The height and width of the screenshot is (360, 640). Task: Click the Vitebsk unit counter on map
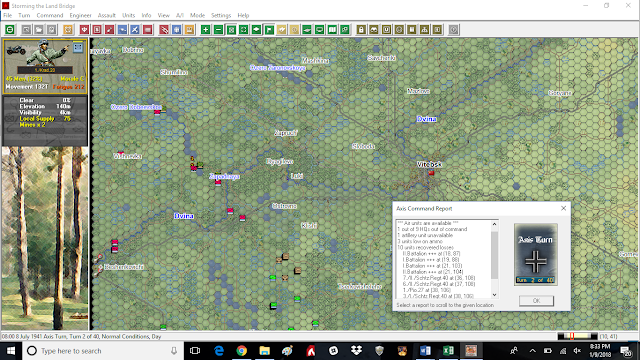[x=431, y=173]
